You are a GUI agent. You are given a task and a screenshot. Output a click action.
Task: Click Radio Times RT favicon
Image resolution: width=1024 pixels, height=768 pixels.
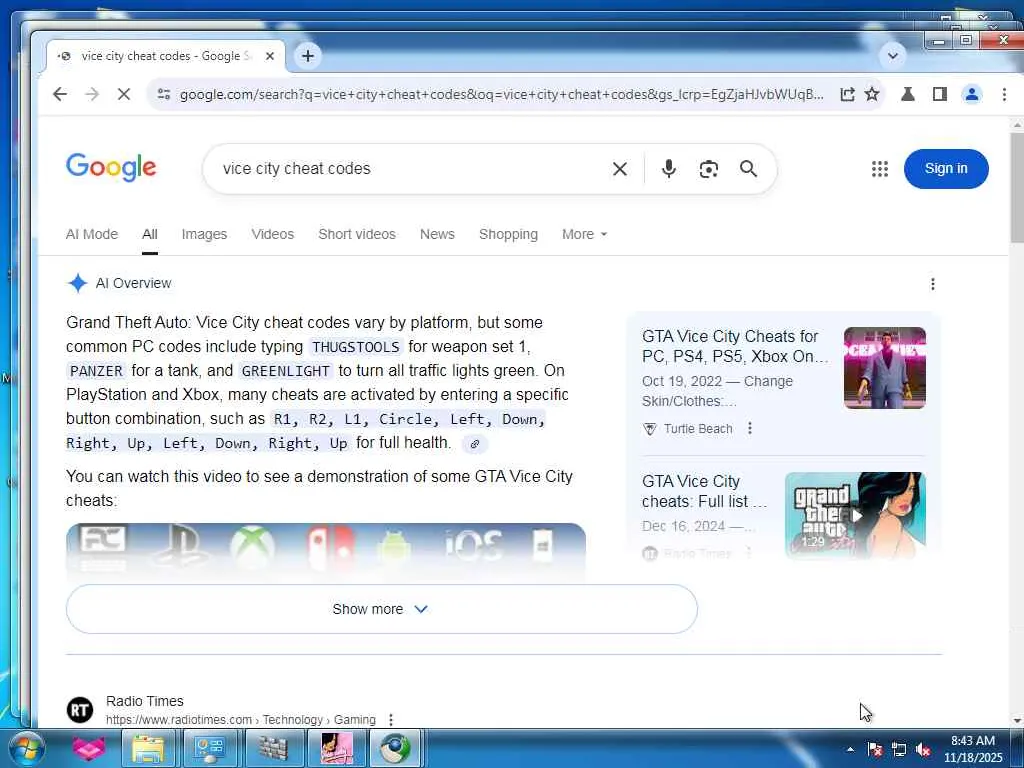point(80,709)
